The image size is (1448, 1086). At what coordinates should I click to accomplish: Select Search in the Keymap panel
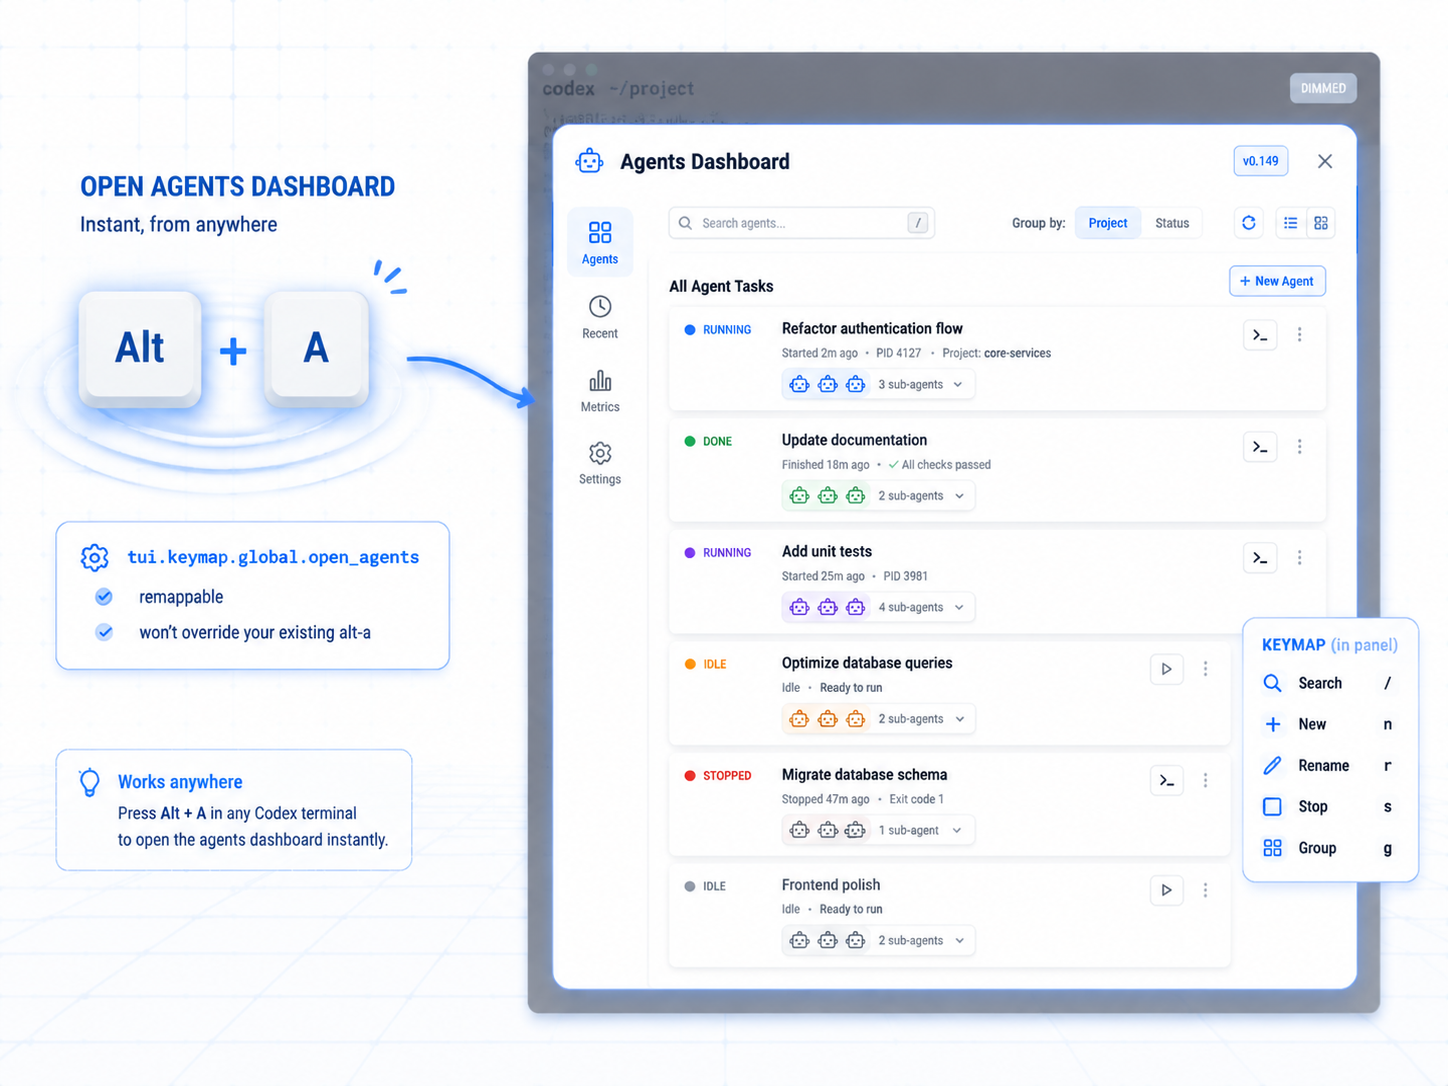click(x=1328, y=683)
